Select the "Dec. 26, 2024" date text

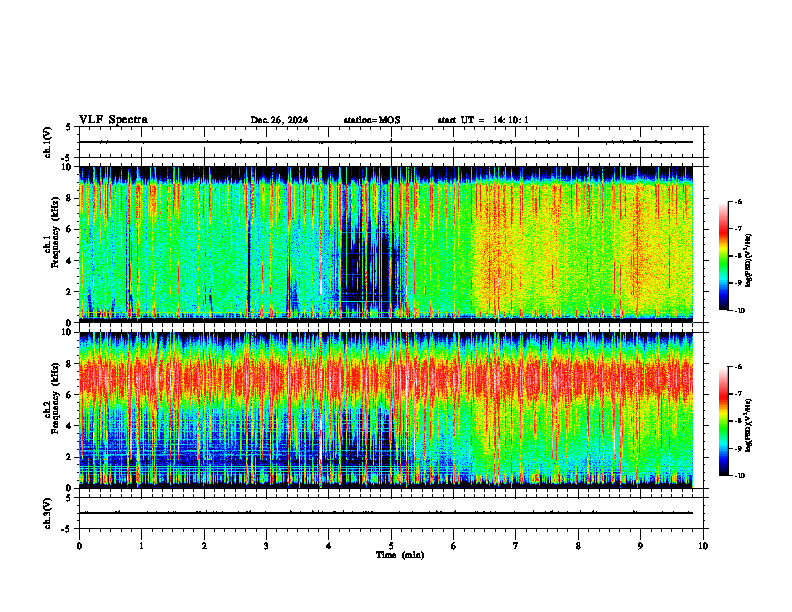pos(279,120)
